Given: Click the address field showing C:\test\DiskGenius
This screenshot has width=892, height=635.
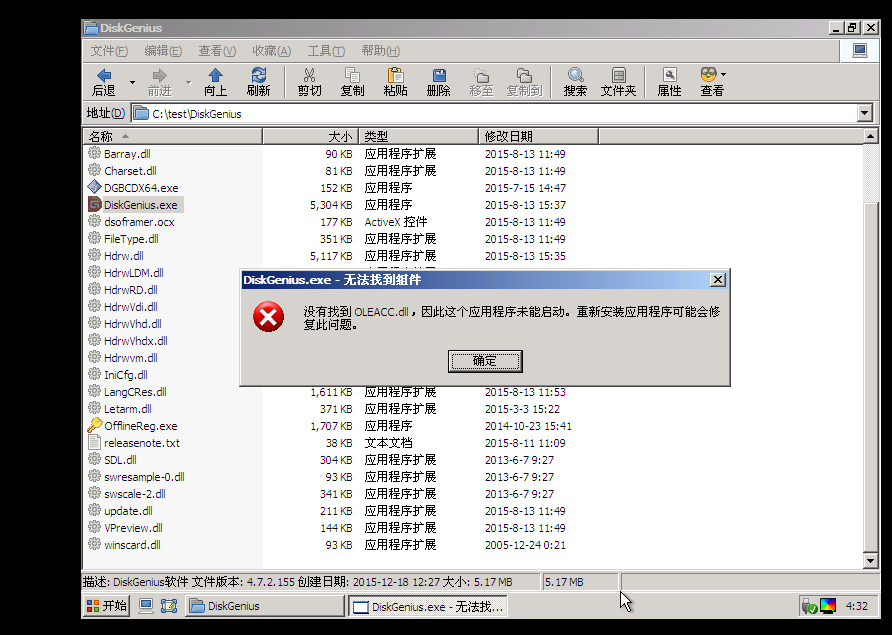Looking at the screenshot, I should click(494, 113).
